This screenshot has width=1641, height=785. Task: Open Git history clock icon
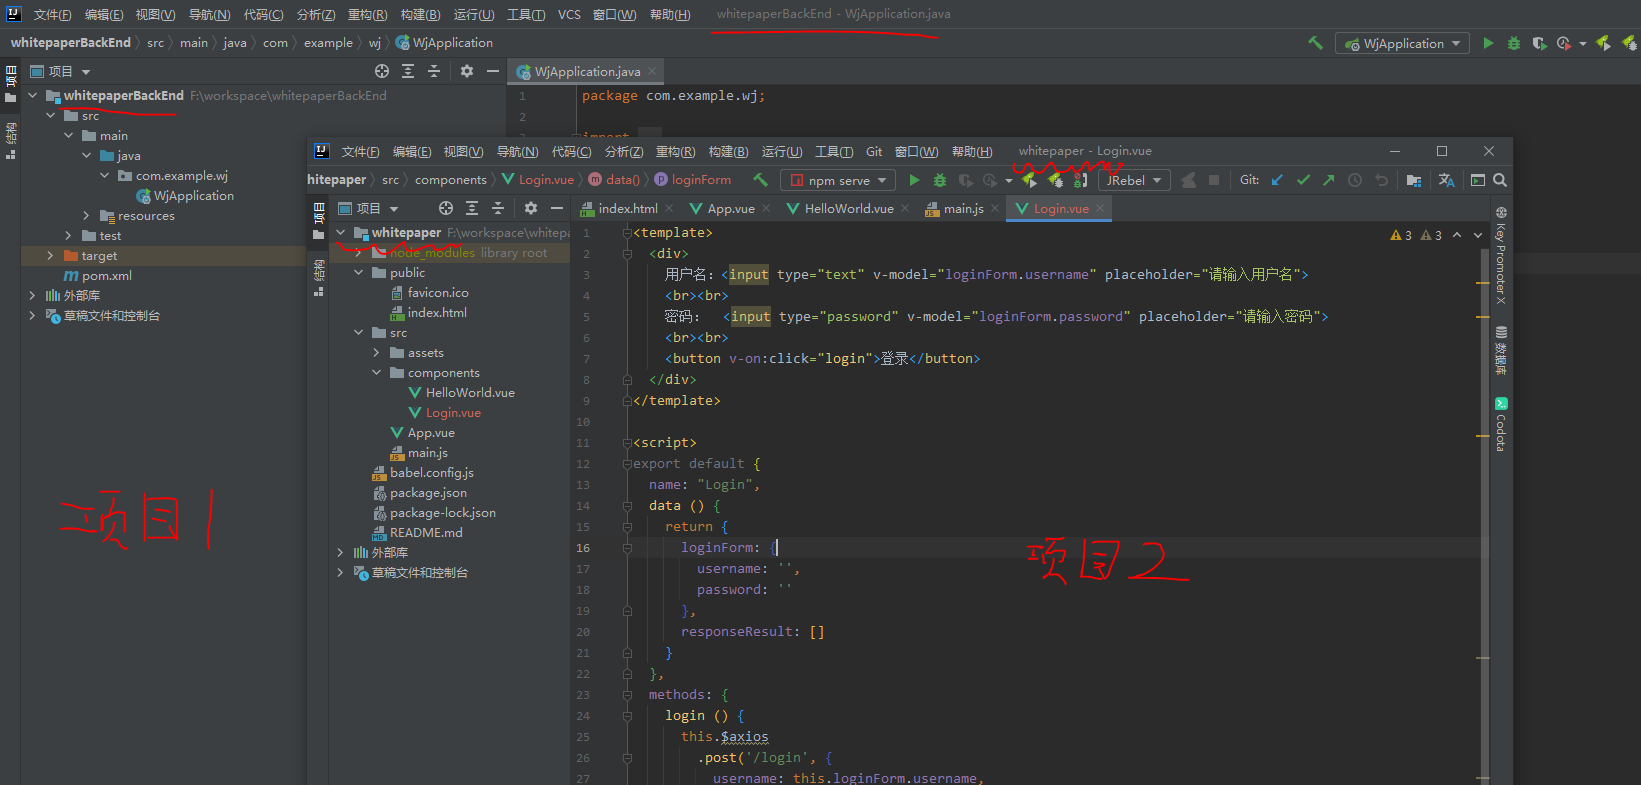1355,180
